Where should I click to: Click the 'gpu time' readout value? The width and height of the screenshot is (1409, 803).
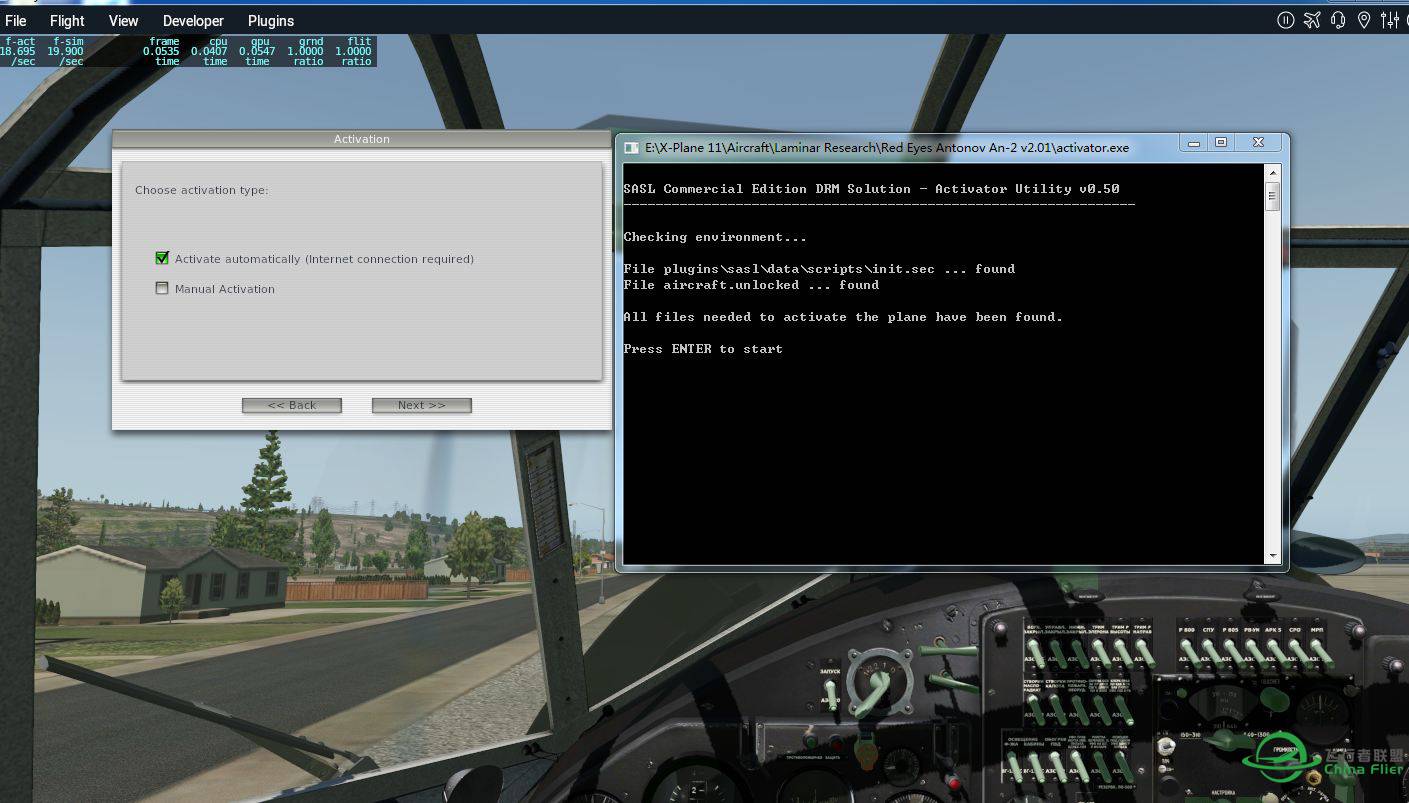click(x=259, y=51)
